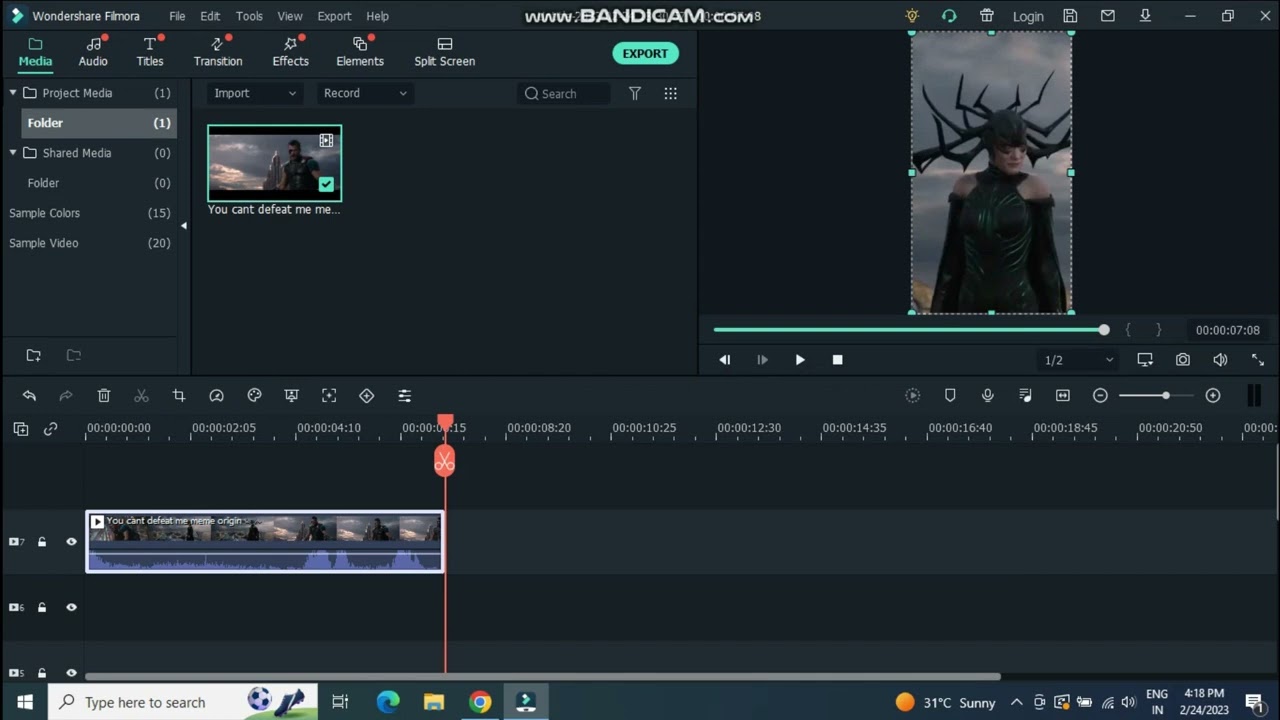Switch media to grid view icon
1280x720 pixels.
[x=671, y=93]
